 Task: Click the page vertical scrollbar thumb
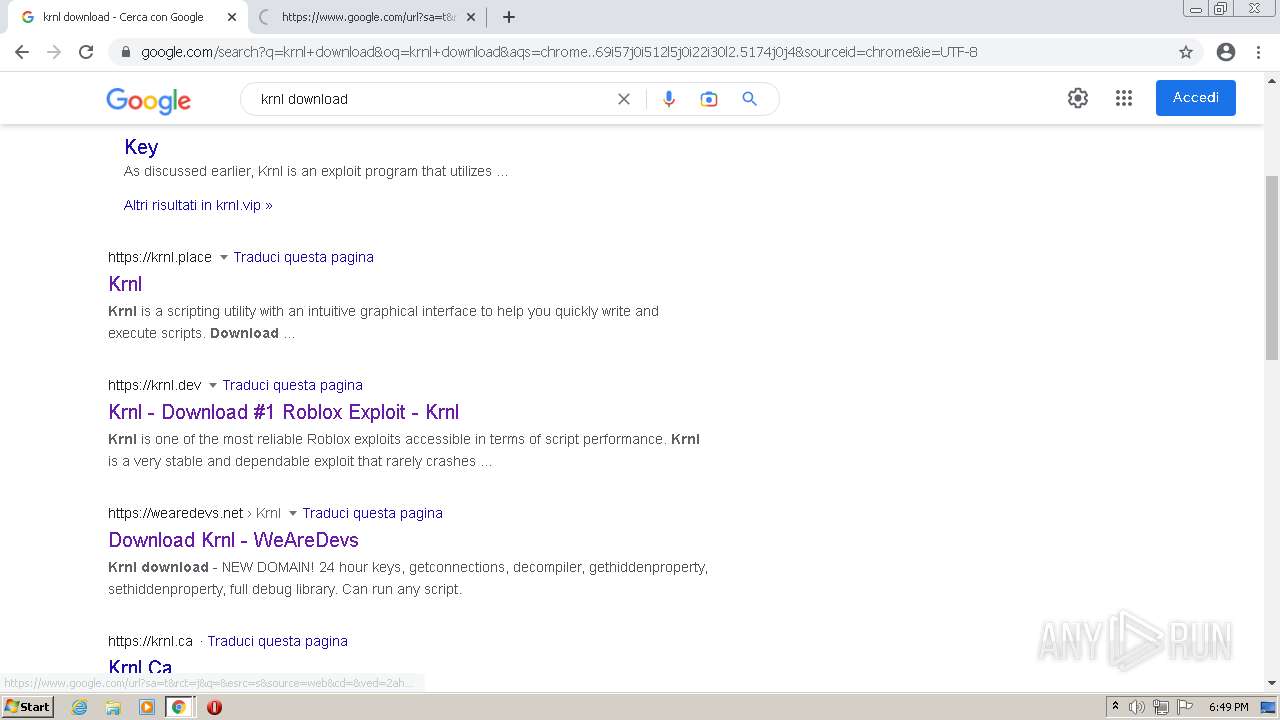(1272, 267)
